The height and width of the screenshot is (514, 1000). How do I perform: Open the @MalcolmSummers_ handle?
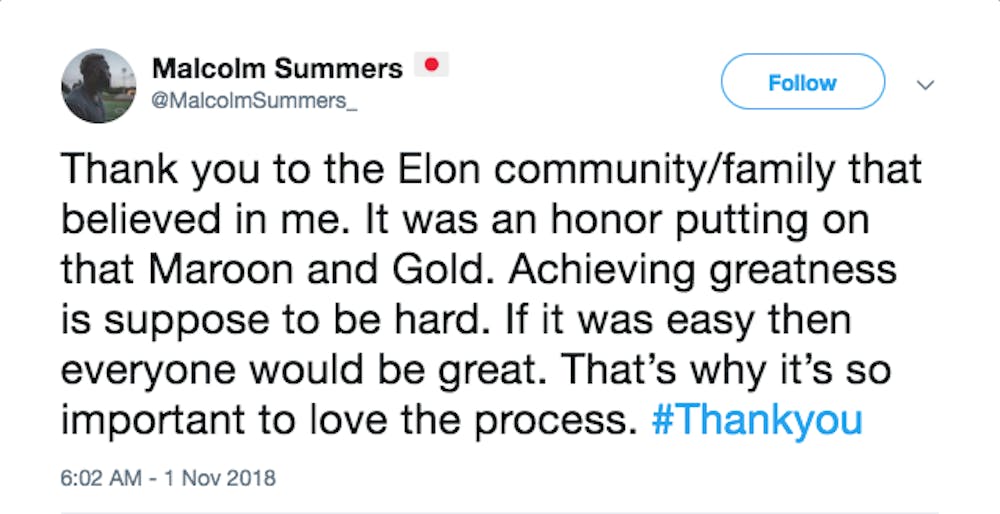[x=254, y=100]
